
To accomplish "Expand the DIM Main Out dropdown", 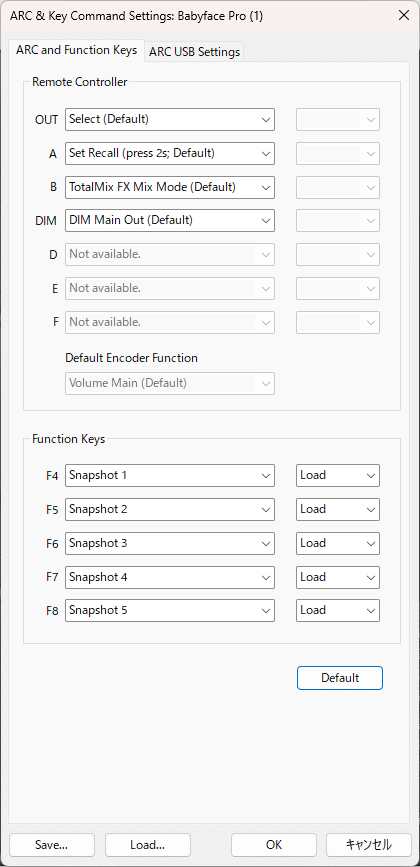I will [170, 220].
